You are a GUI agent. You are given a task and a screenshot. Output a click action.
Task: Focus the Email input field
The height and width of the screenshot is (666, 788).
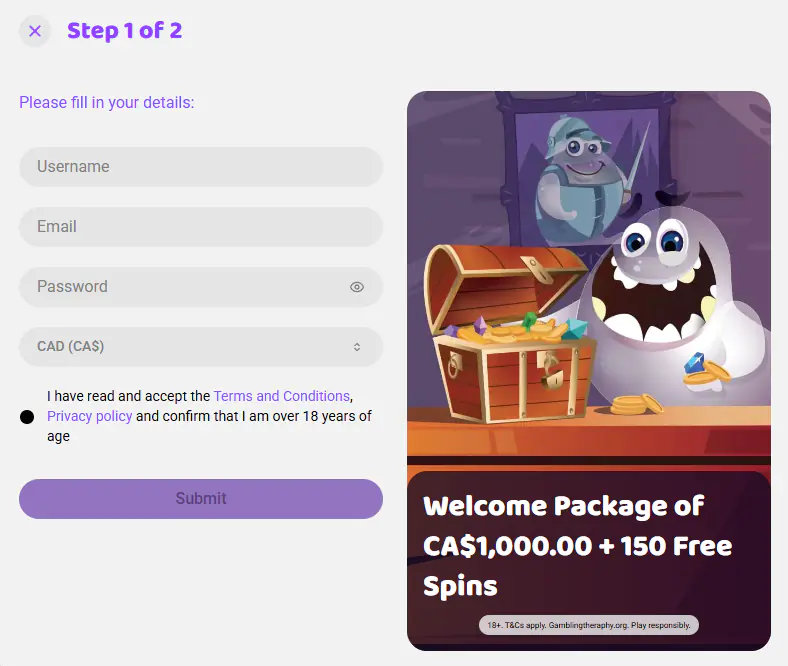201,227
